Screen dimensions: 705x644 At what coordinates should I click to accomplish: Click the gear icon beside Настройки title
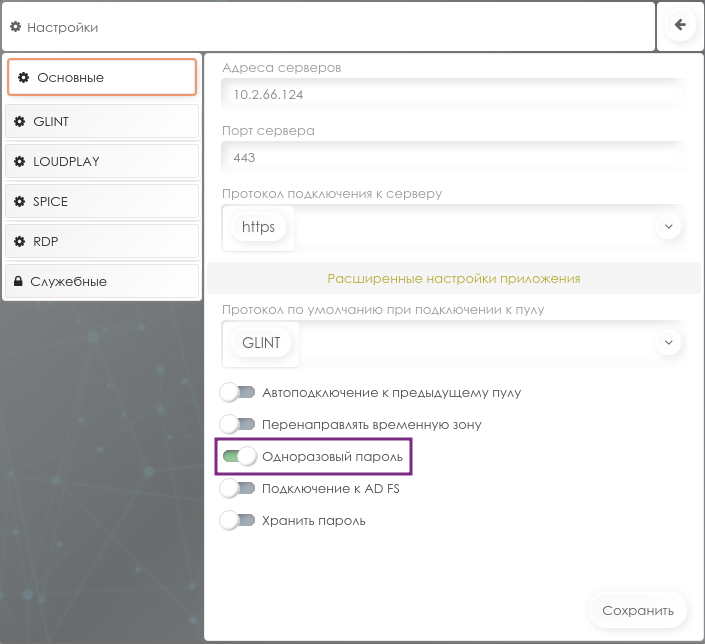point(15,27)
